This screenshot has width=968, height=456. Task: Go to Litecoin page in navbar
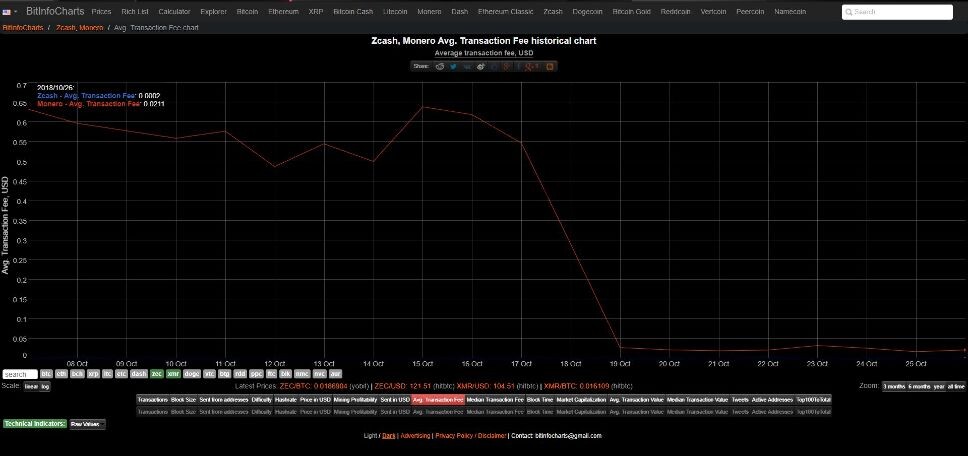pyautogui.click(x=395, y=12)
